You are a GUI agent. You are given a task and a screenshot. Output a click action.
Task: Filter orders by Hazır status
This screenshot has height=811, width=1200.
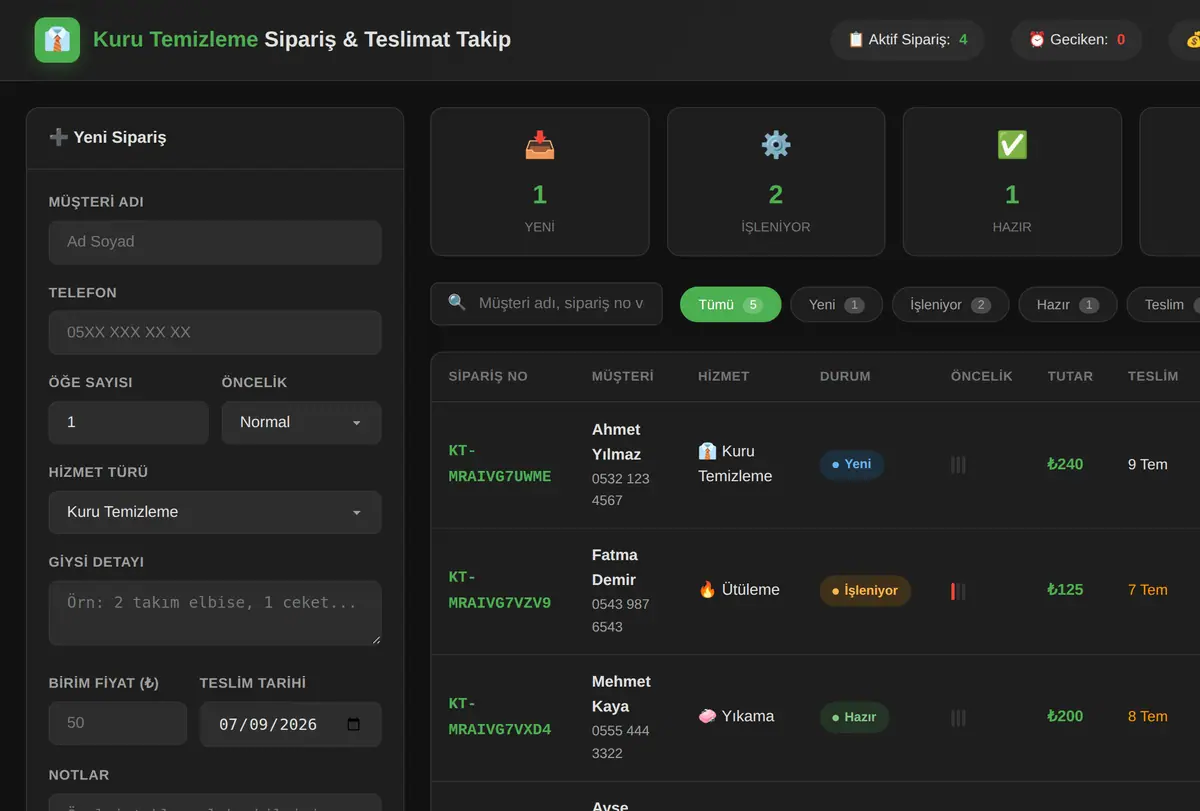[x=1067, y=304]
